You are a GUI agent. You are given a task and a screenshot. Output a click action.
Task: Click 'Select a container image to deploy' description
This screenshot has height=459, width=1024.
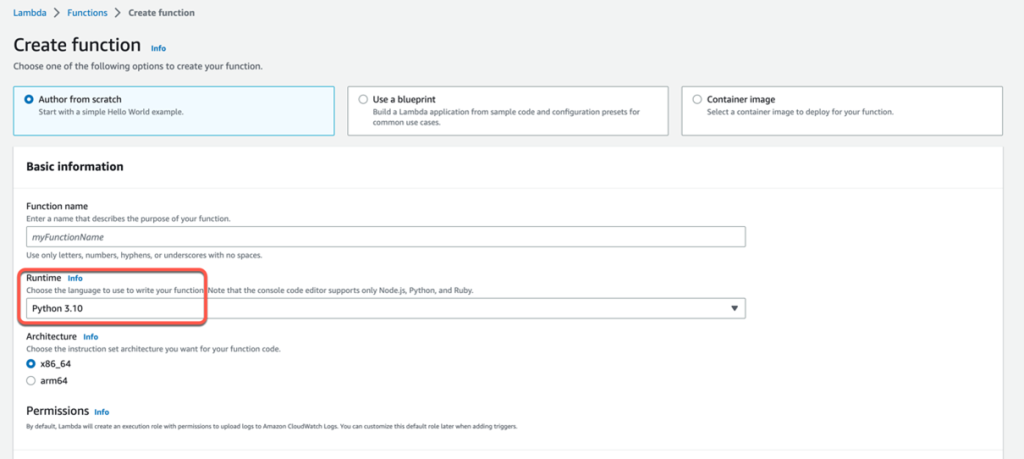800,112
